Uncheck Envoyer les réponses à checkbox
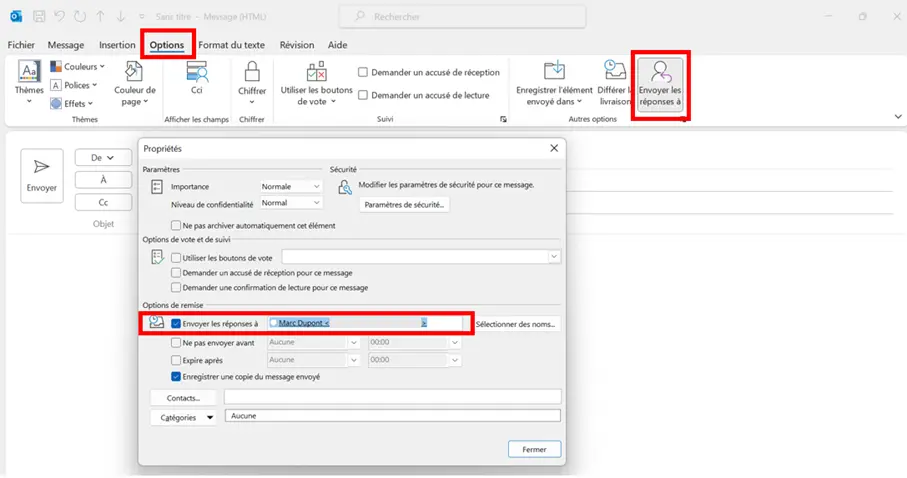This screenshot has height=478, width=907. 176,323
